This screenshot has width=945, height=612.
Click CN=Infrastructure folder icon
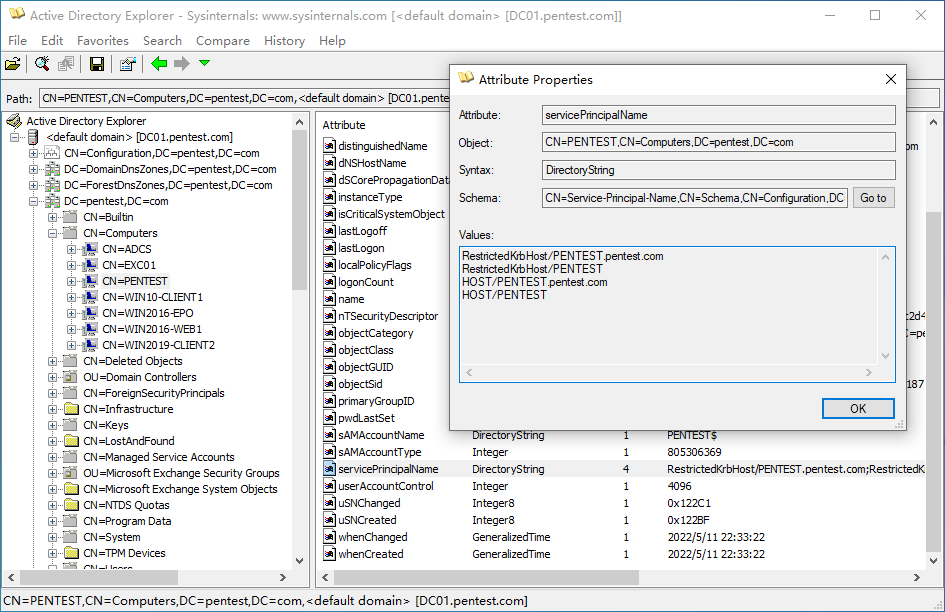71,409
